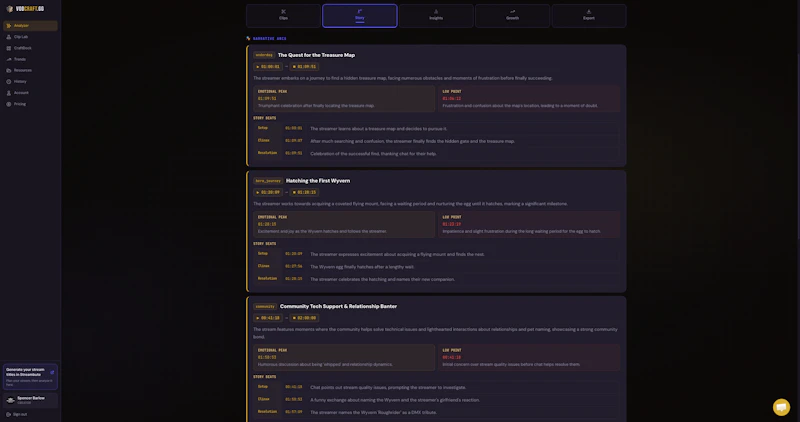
Task: Click the VODCRAFT.GG logo
Action: (x=26, y=9)
